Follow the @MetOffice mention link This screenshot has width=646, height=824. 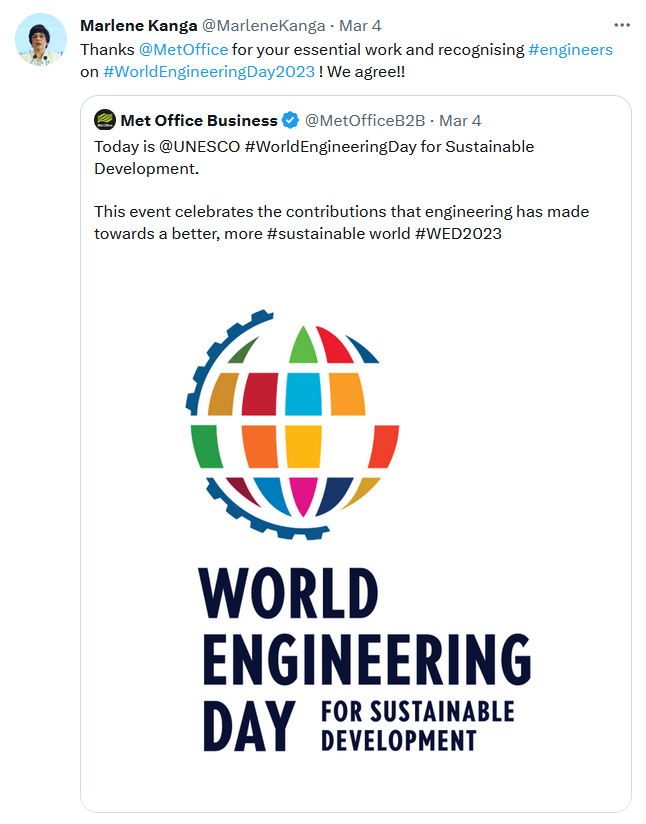coord(184,49)
